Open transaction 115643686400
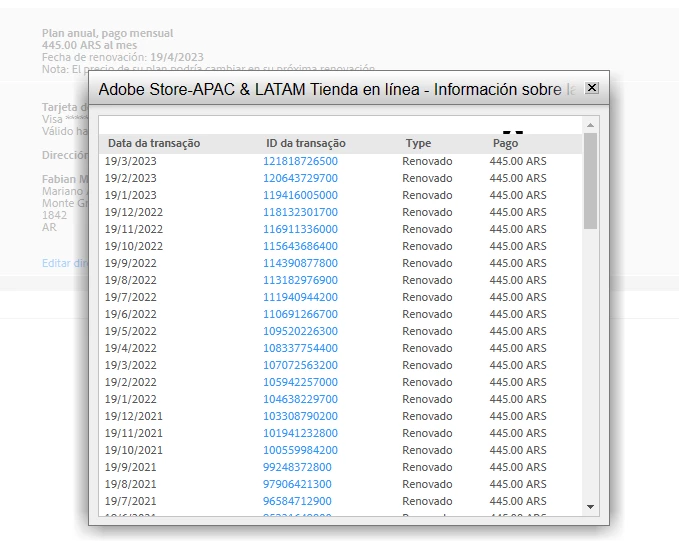Image resolution: width=679 pixels, height=541 pixels. [300, 246]
